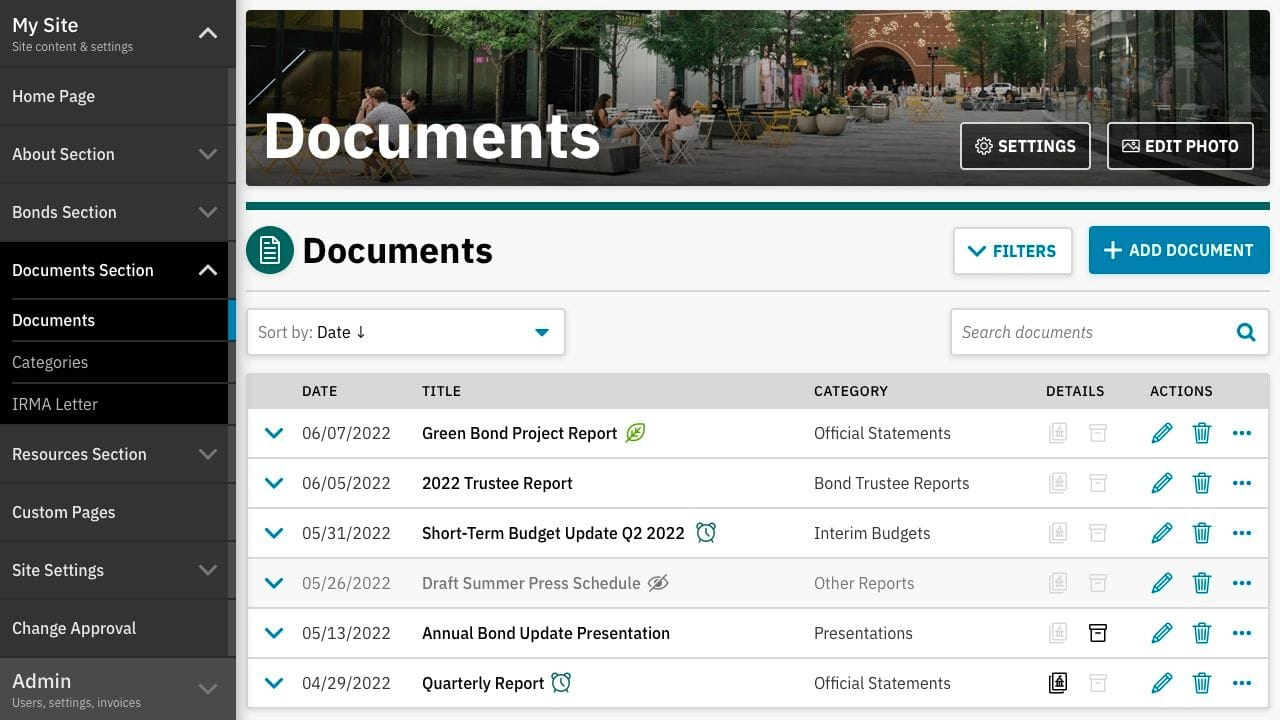1280x720 pixels.
Task: Delete the Short-Term Budget Update Q2 2022
Action: point(1202,533)
